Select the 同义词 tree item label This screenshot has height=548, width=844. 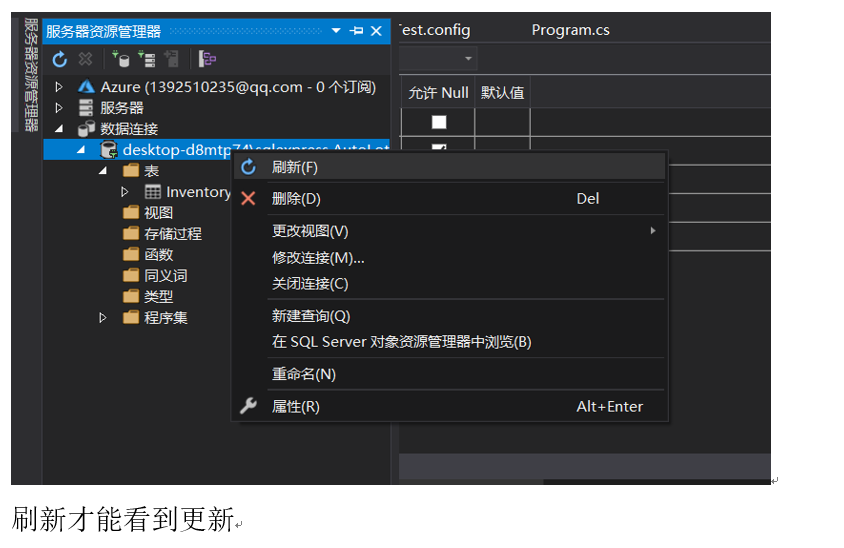(166, 275)
